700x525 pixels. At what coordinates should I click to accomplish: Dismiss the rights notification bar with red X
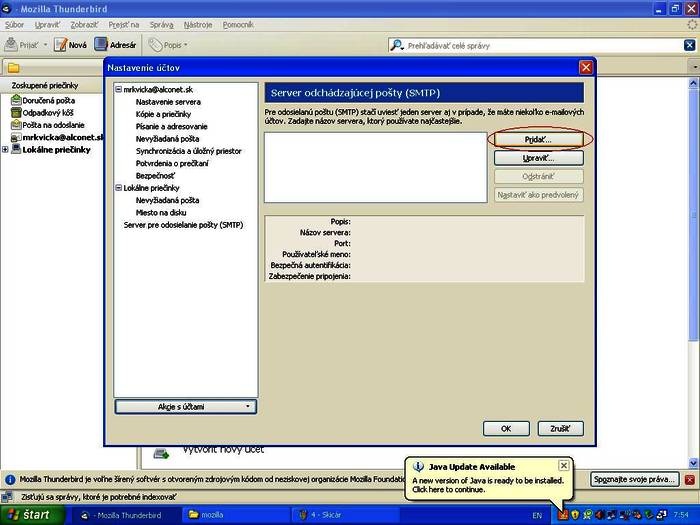(689, 480)
